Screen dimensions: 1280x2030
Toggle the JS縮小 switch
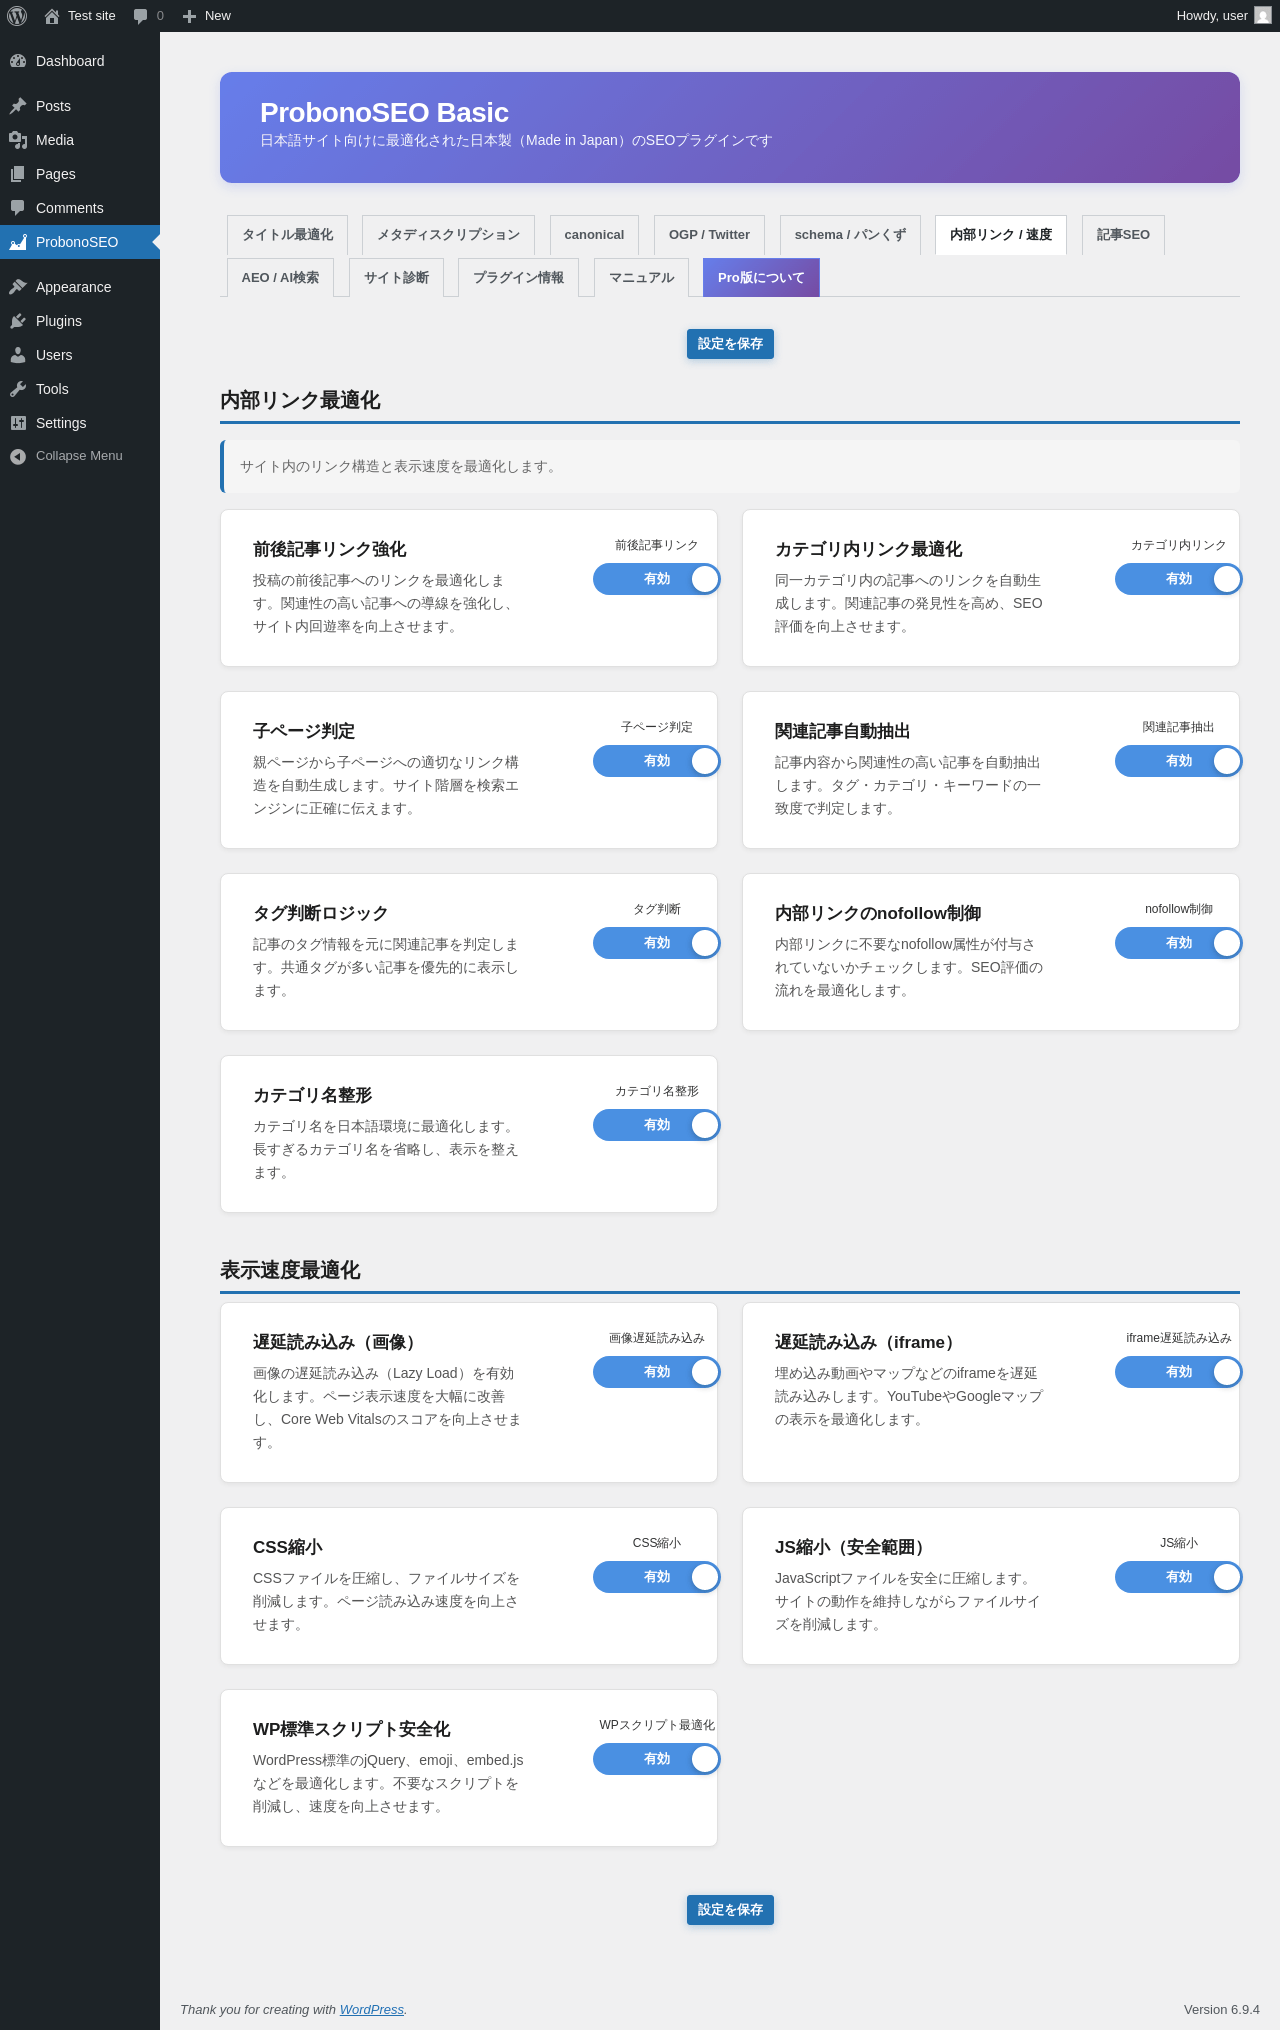coord(1179,1577)
